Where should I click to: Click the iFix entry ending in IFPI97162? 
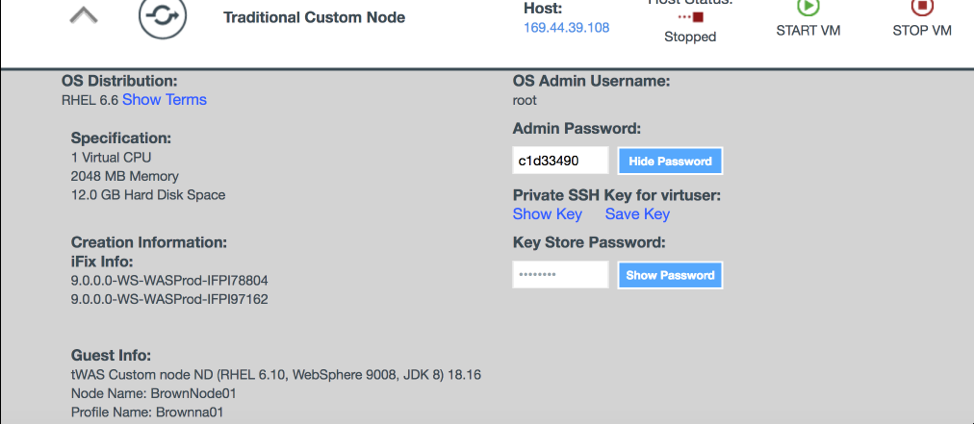(x=169, y=298)
